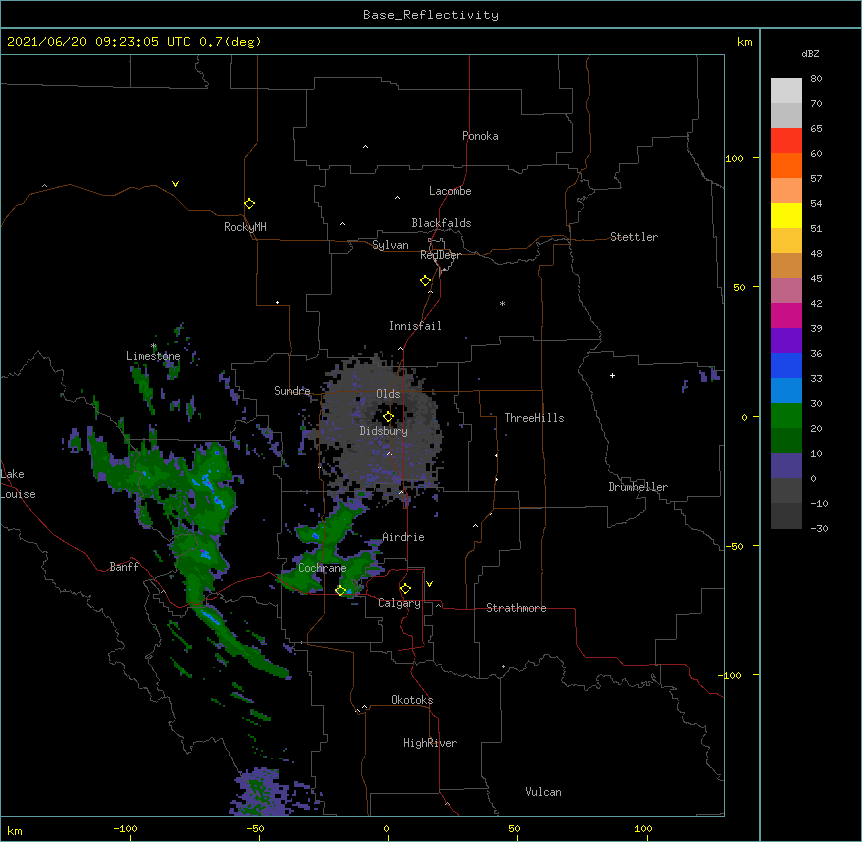Pick the blue 36-33 dBZ legend swatch

click(x=786, y=366)
